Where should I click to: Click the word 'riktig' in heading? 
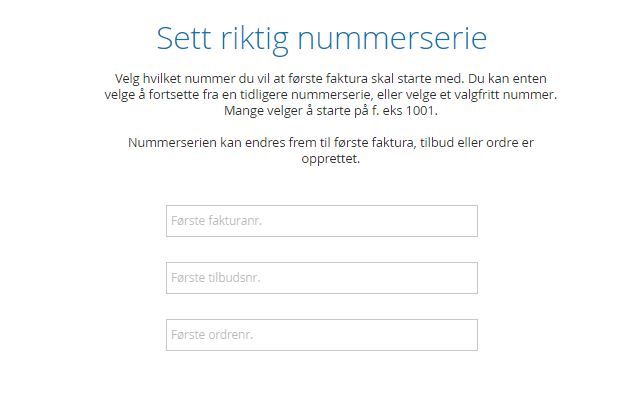coord(254,40)
